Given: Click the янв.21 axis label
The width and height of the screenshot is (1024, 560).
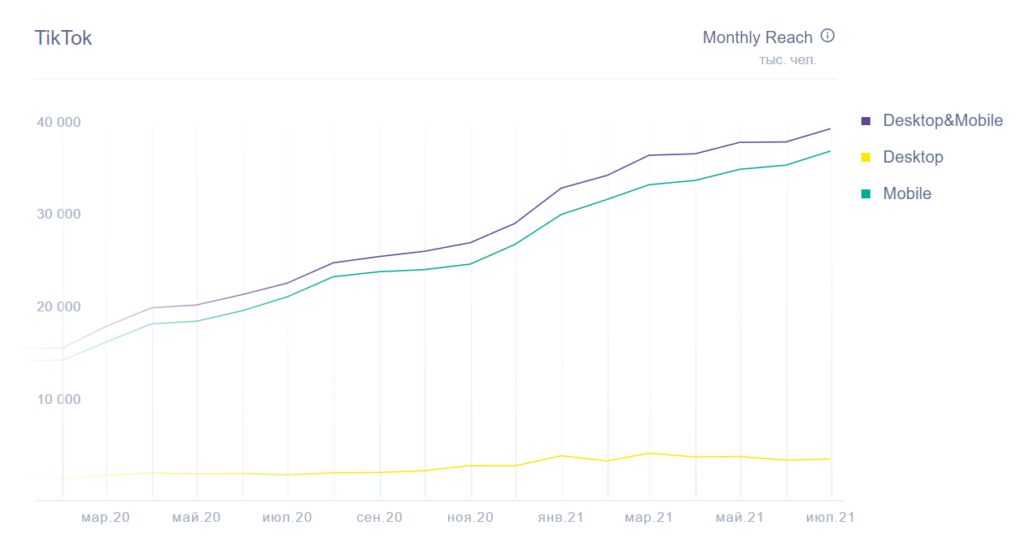Looking at the screenshot, I should click(560, 518).
